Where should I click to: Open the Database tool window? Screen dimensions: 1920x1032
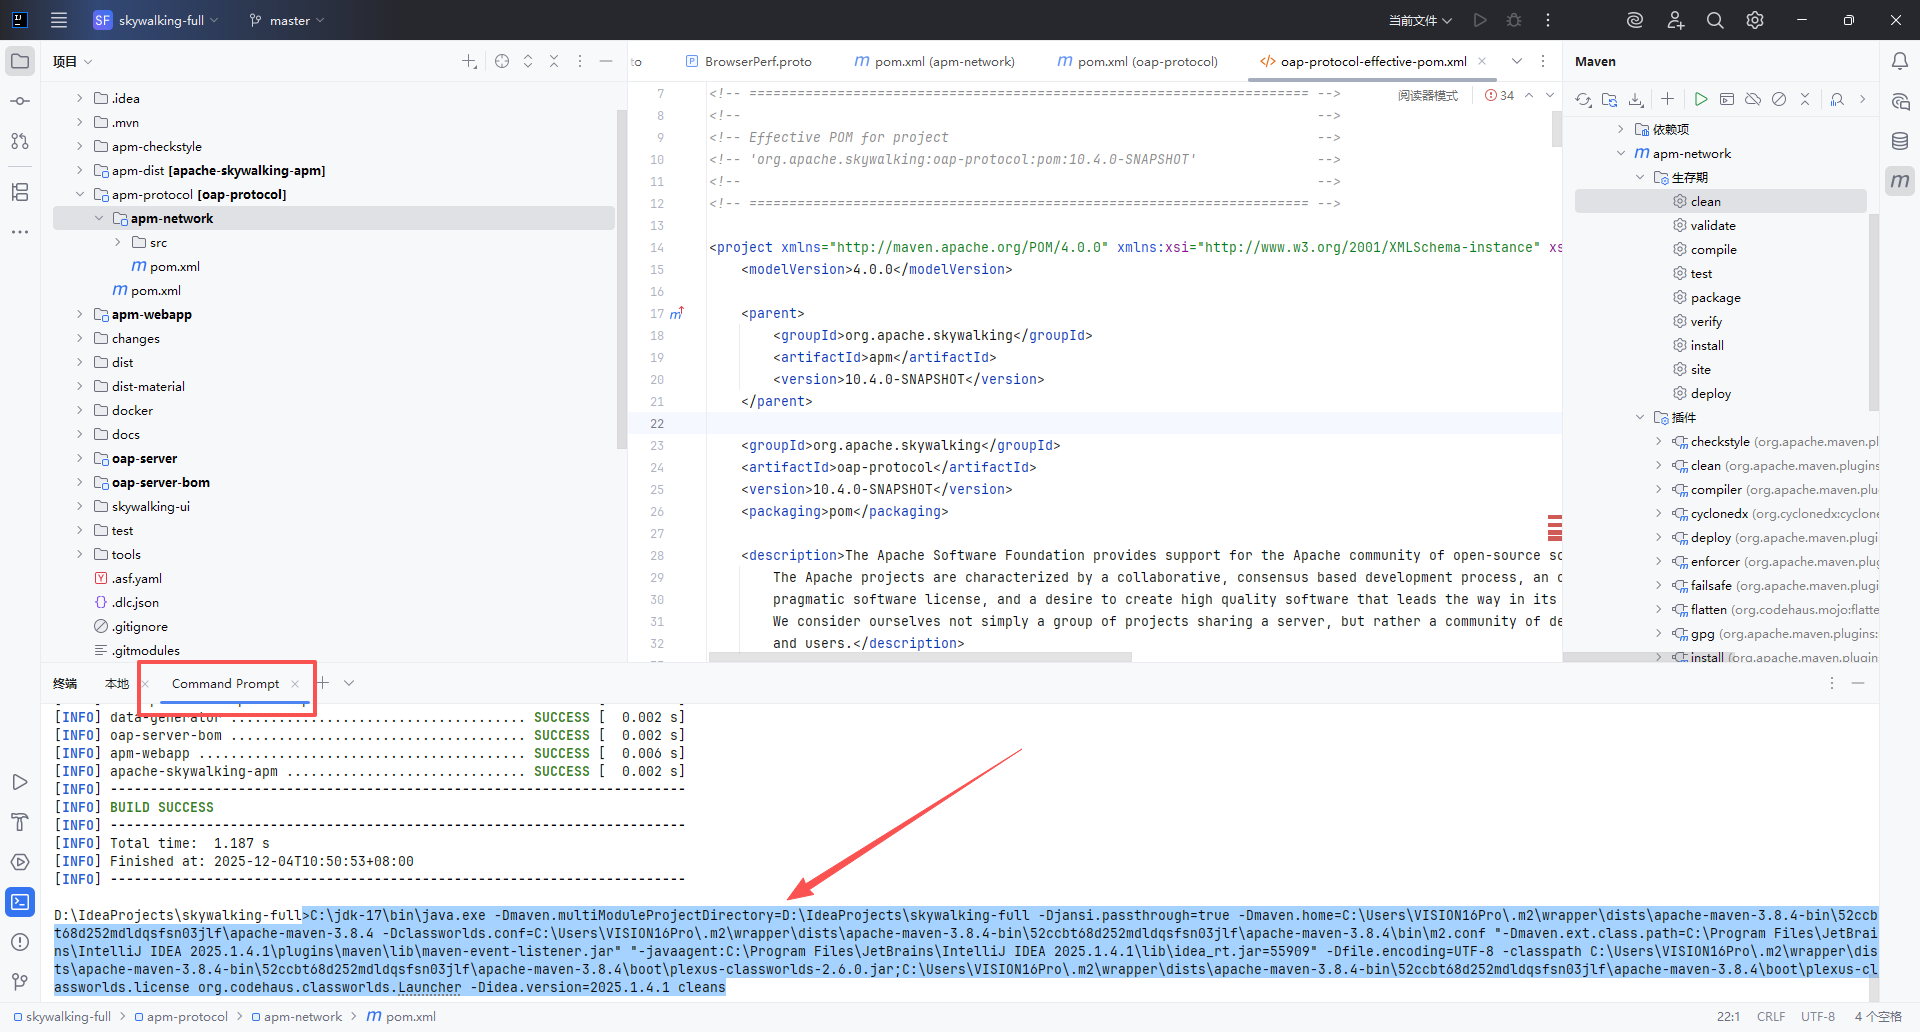pyautogui.click(x=1900, y=141)
